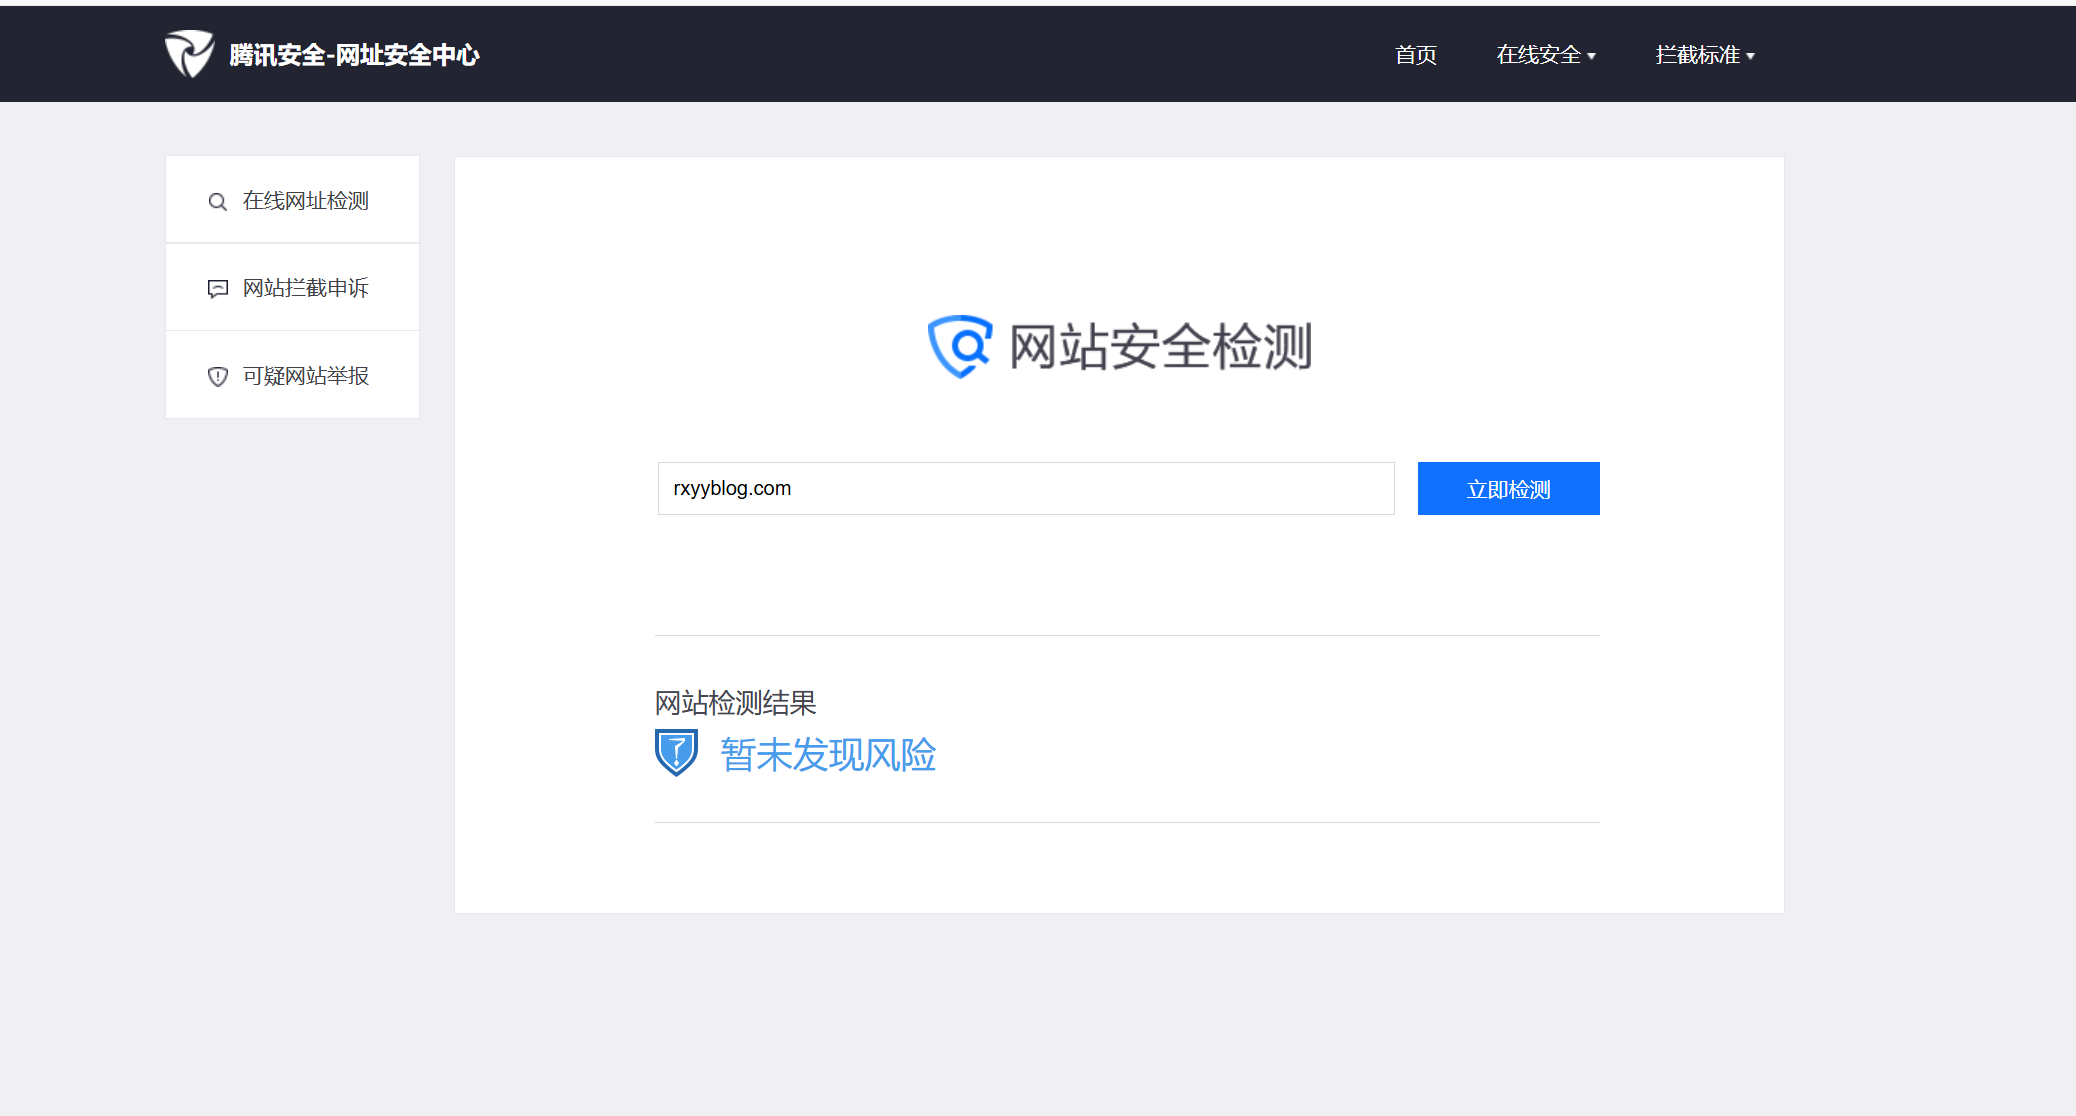Viewport: 2076px width, 1116px height.
Task: Click the Tencent Security shield logo
Action: 189,54
